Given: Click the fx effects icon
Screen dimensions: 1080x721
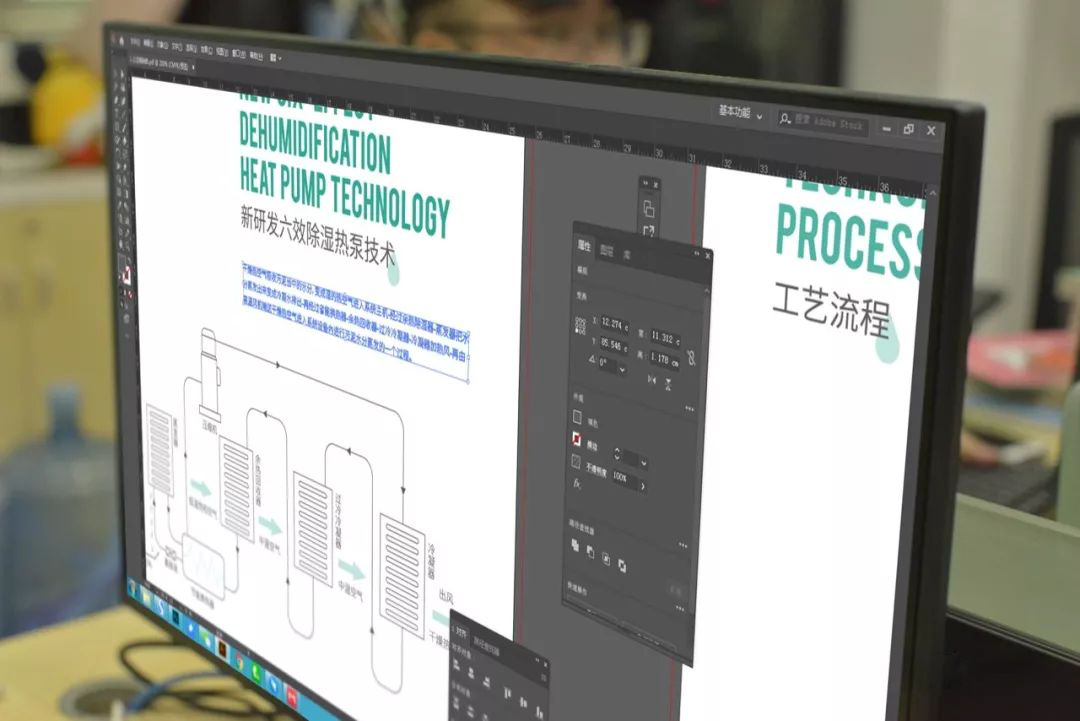Looking at the screenshot, I should 577,483.
